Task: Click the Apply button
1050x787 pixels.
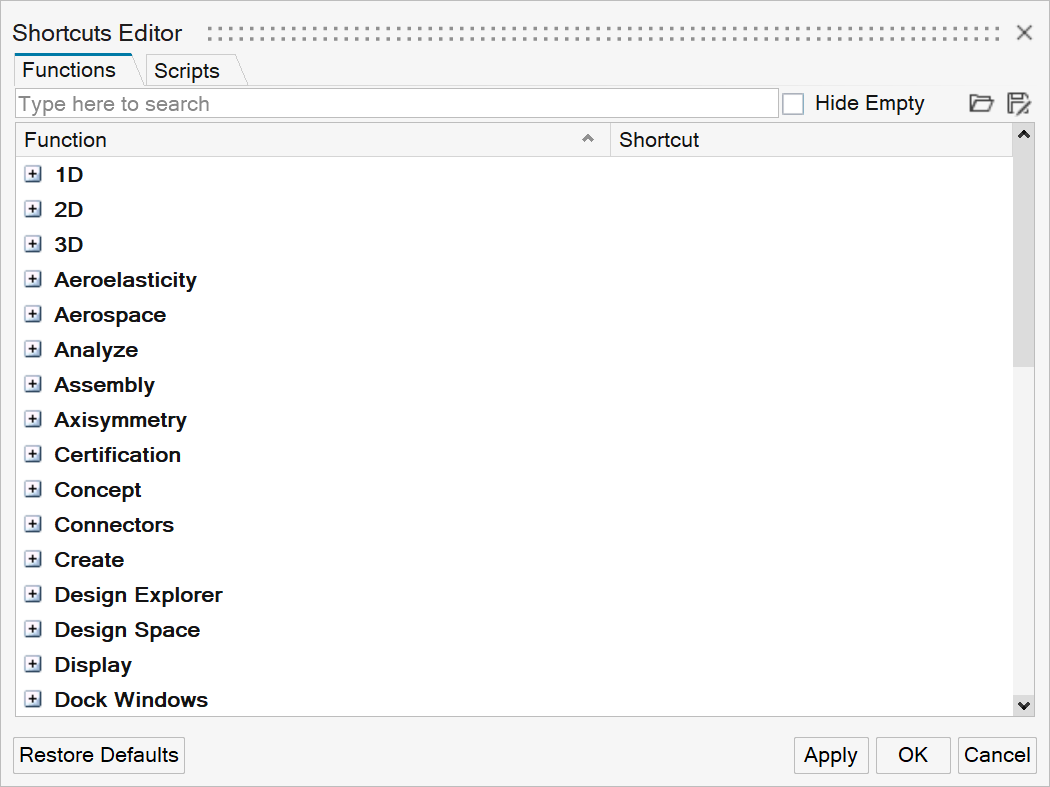Action: tap(830, 755)
